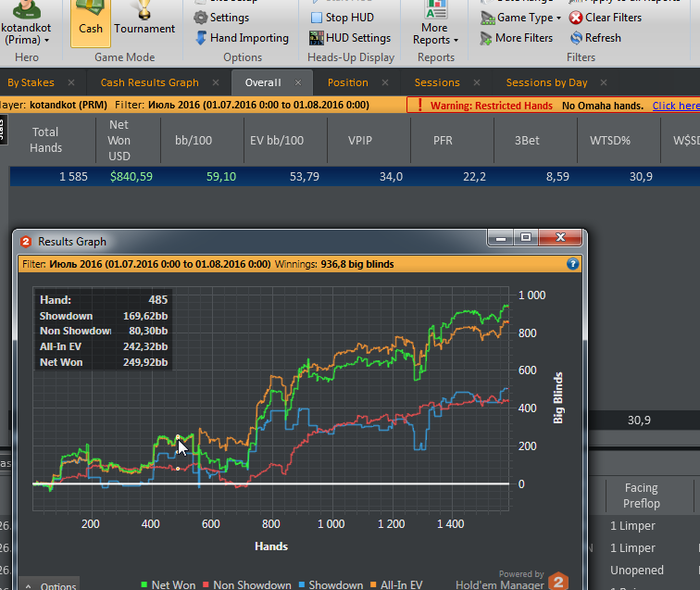This screenshot has height=590, width=700.
Task: Select the Unopened row
Action: (637, 570)
